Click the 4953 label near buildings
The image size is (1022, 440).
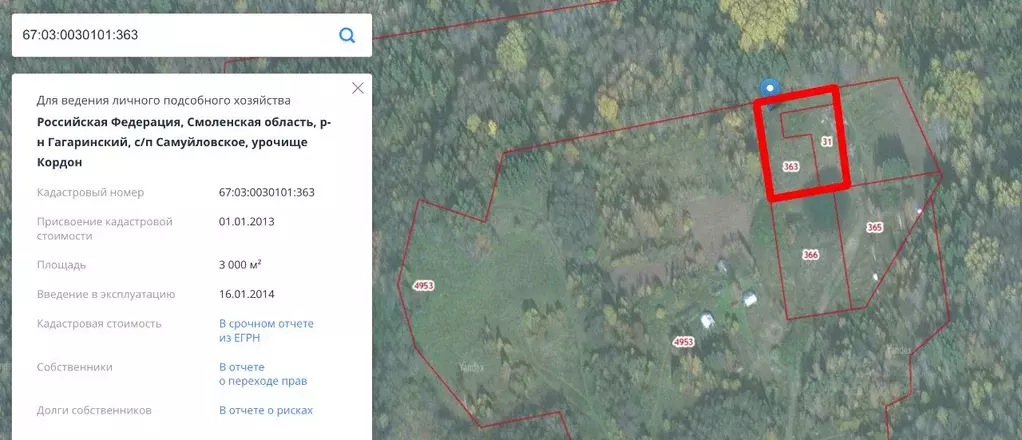pyautogui.click(x=683, y=342)
